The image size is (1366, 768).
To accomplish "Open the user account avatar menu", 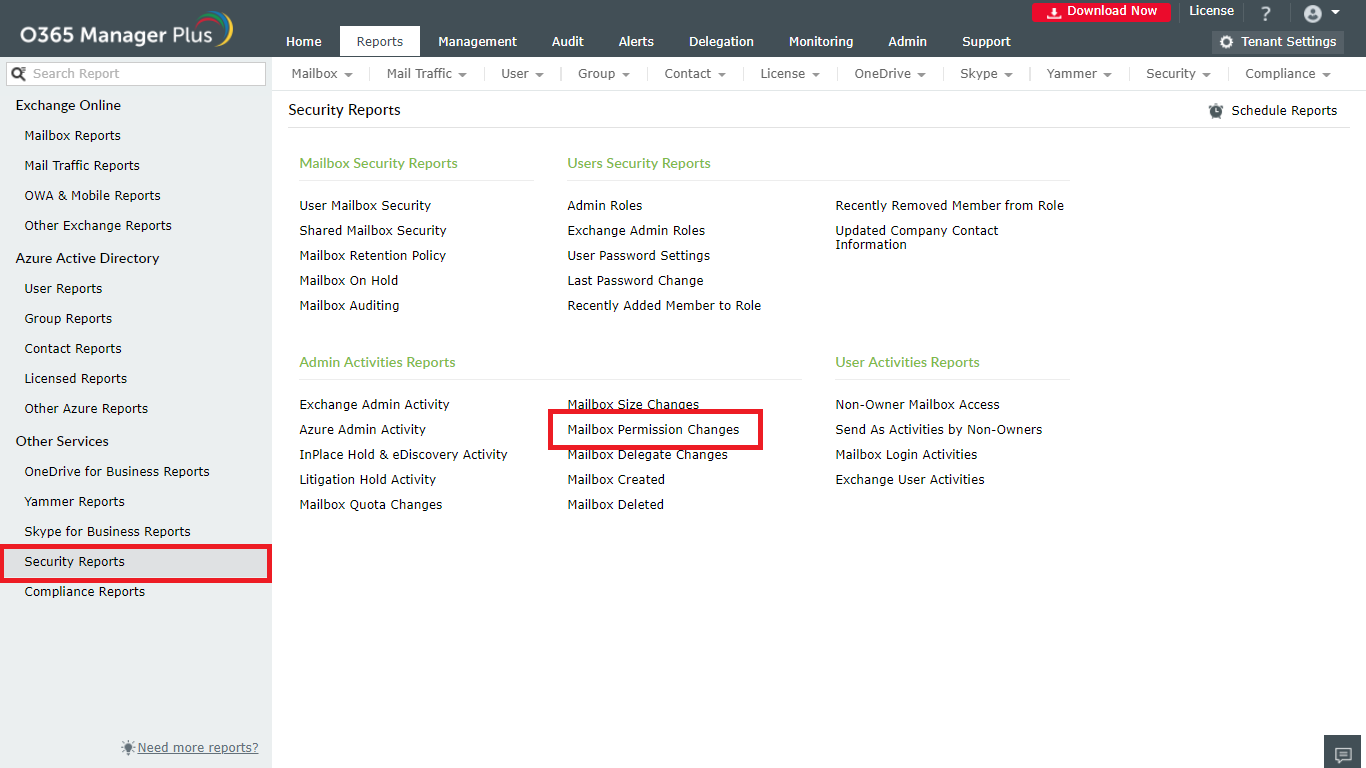I will (x=1321, y=13).
